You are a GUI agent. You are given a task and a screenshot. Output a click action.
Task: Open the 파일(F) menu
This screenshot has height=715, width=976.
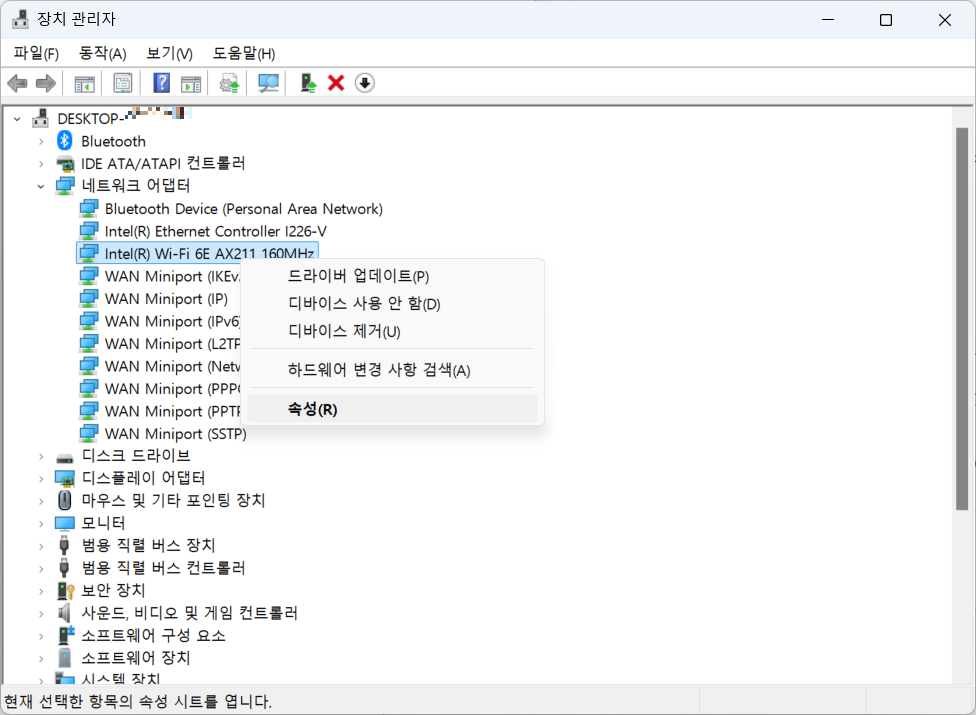click(x=36, y=54)
